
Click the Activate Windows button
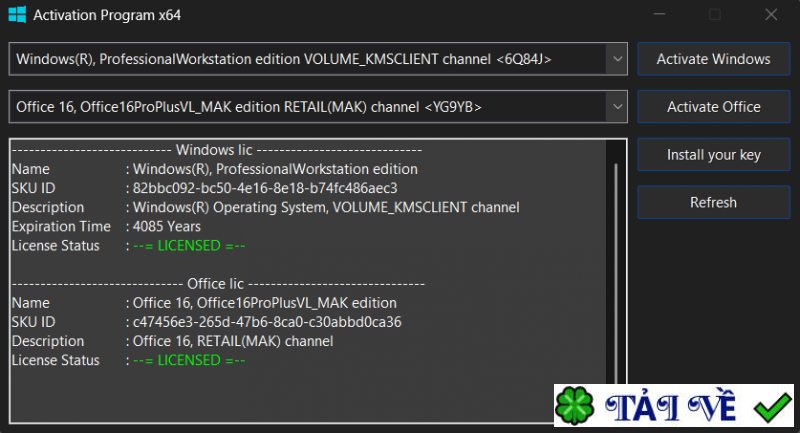pyautogui.click(x=713, y=59)
